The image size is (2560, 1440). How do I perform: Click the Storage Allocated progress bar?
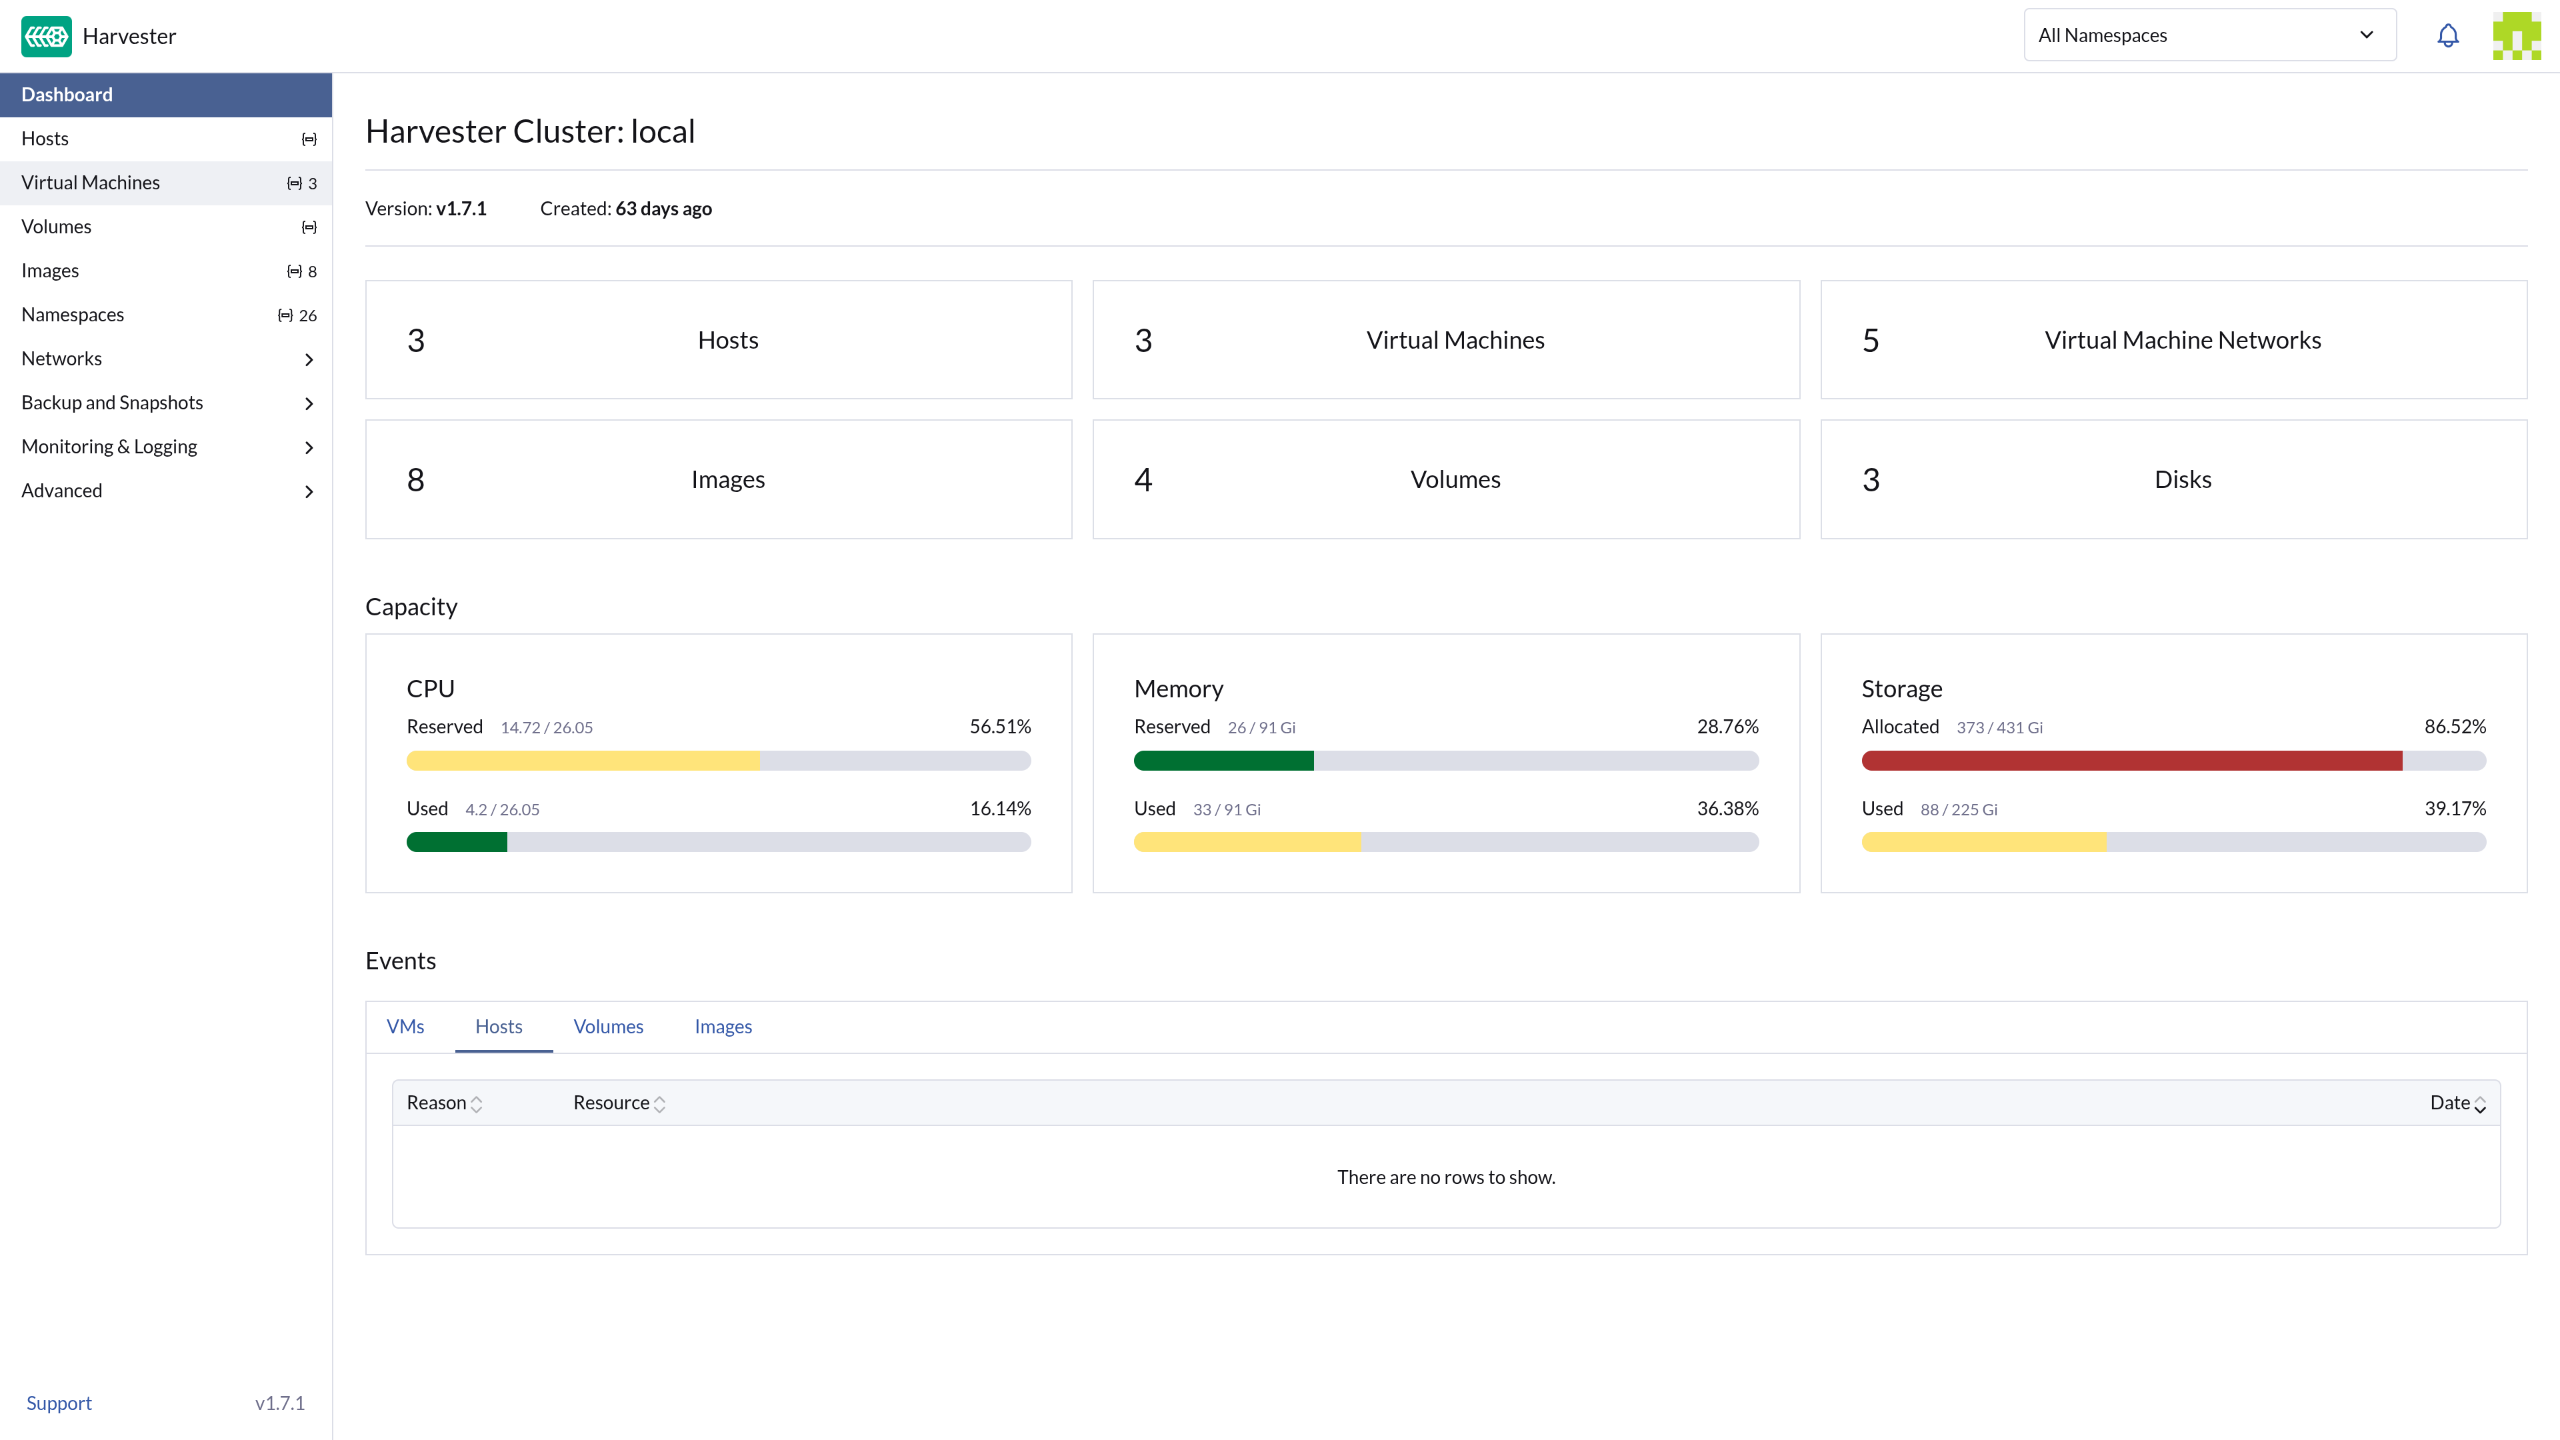tap(2173, 761)
